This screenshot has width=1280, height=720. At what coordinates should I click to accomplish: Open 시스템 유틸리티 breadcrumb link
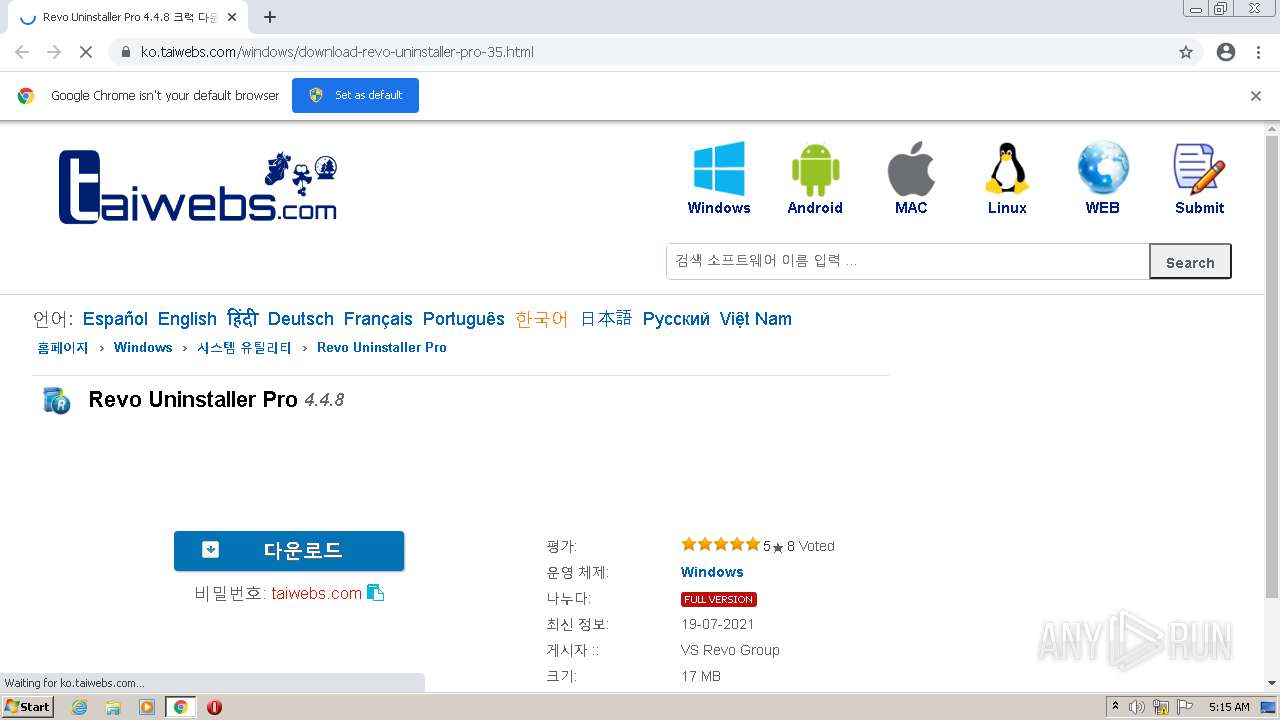(244, 348)
